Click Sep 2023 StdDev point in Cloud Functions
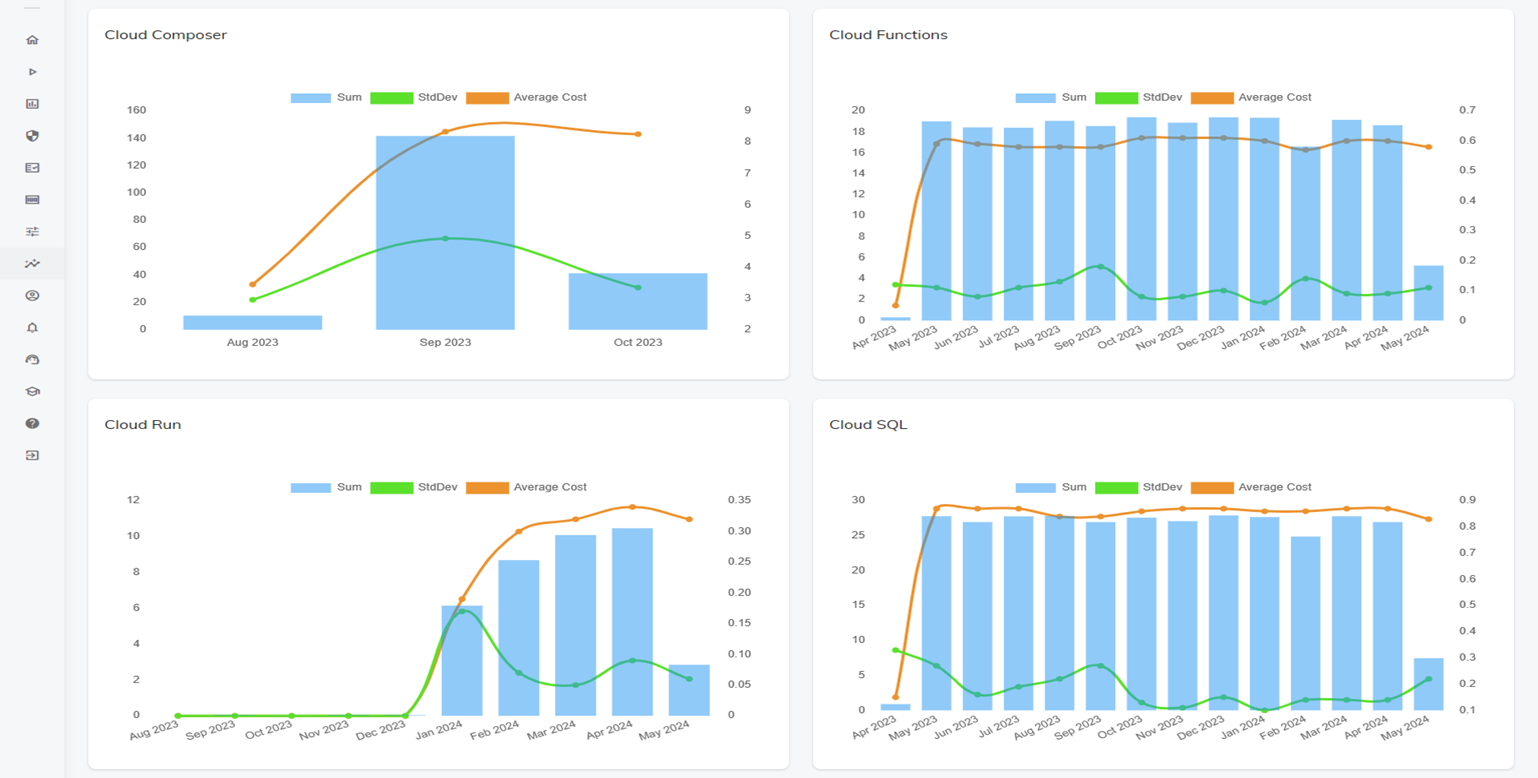Screen dimensions: 1538x778 tap(1101, 267)
